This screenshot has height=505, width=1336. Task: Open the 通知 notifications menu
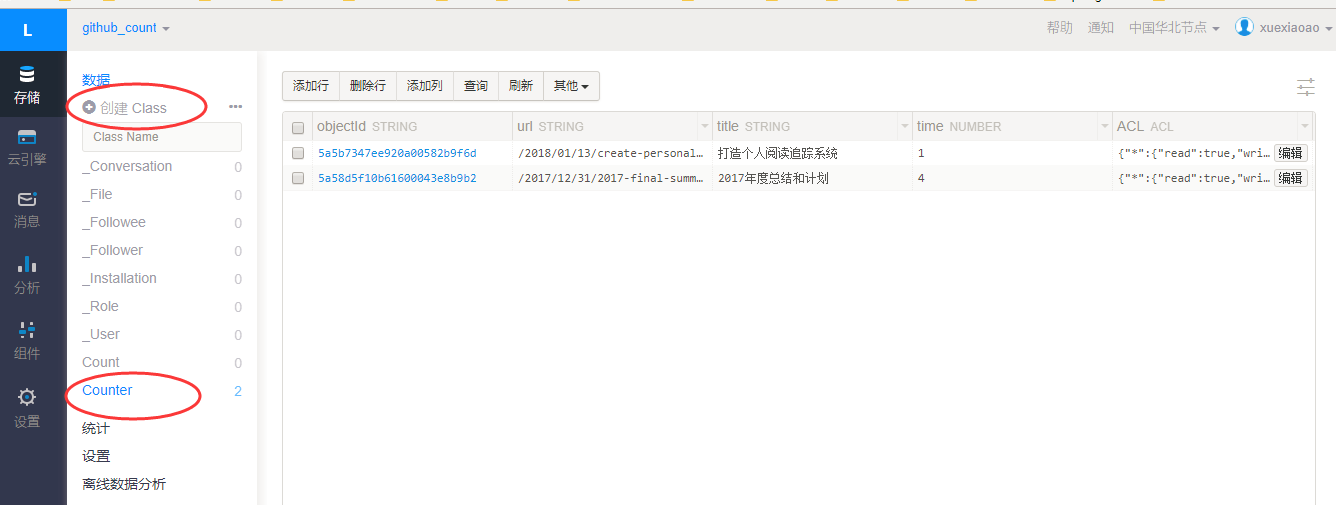tap(1101, 28)
